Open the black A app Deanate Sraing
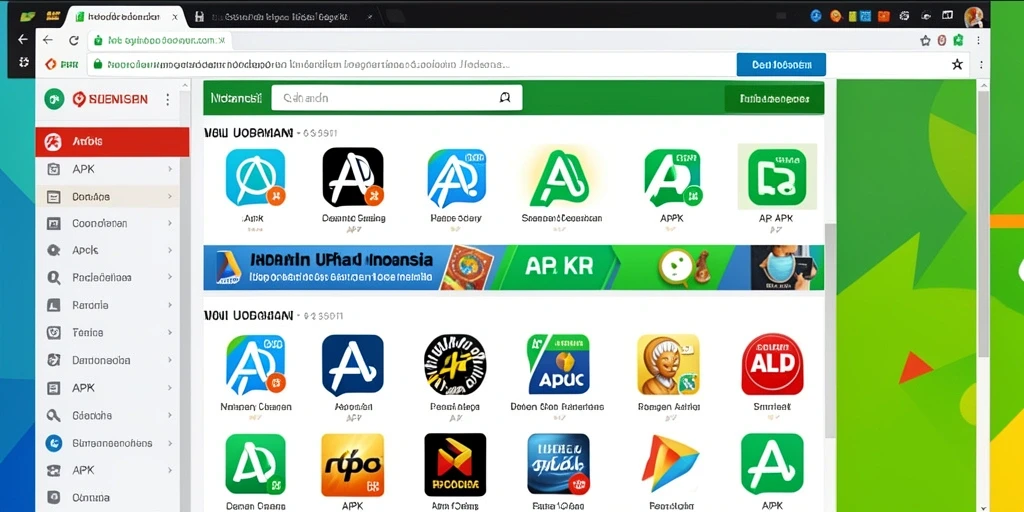The height and width of the screenshot is (512, 1024). pos(353,177)
